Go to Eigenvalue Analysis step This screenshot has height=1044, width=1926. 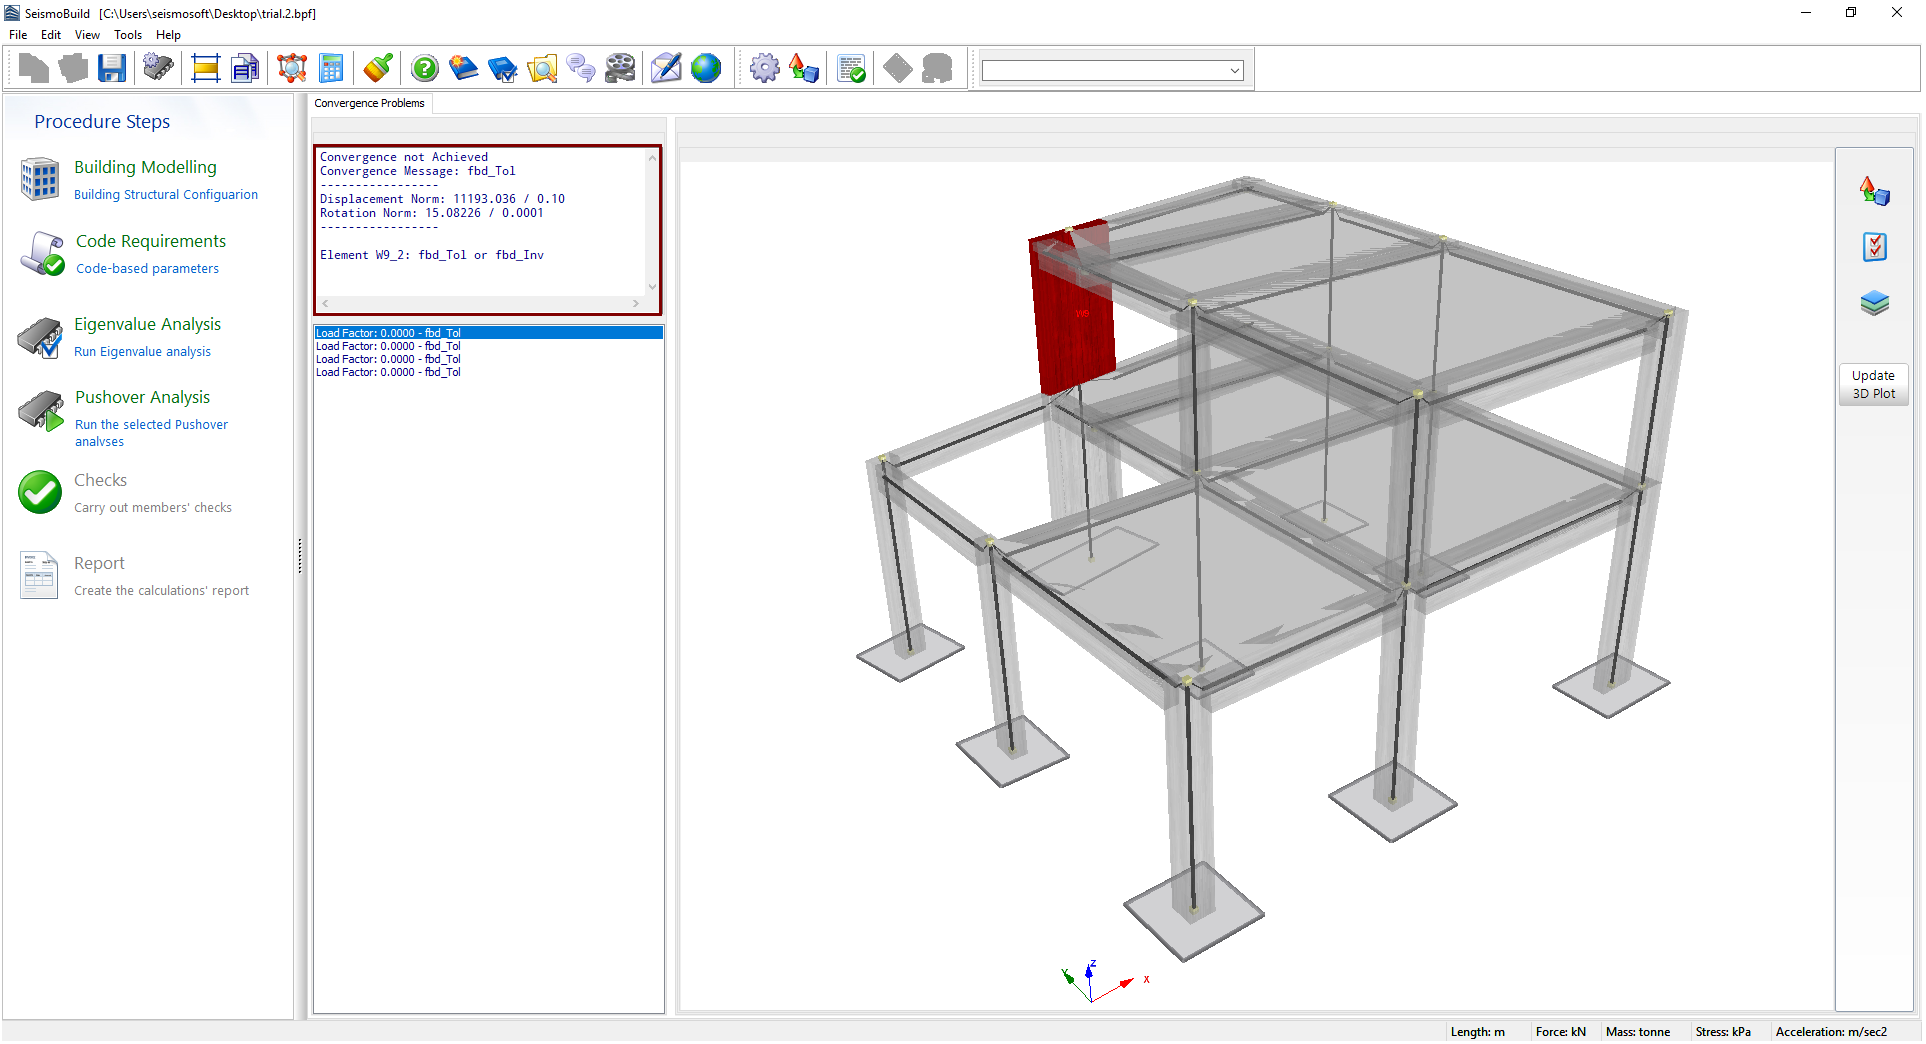tap(147, 325)
